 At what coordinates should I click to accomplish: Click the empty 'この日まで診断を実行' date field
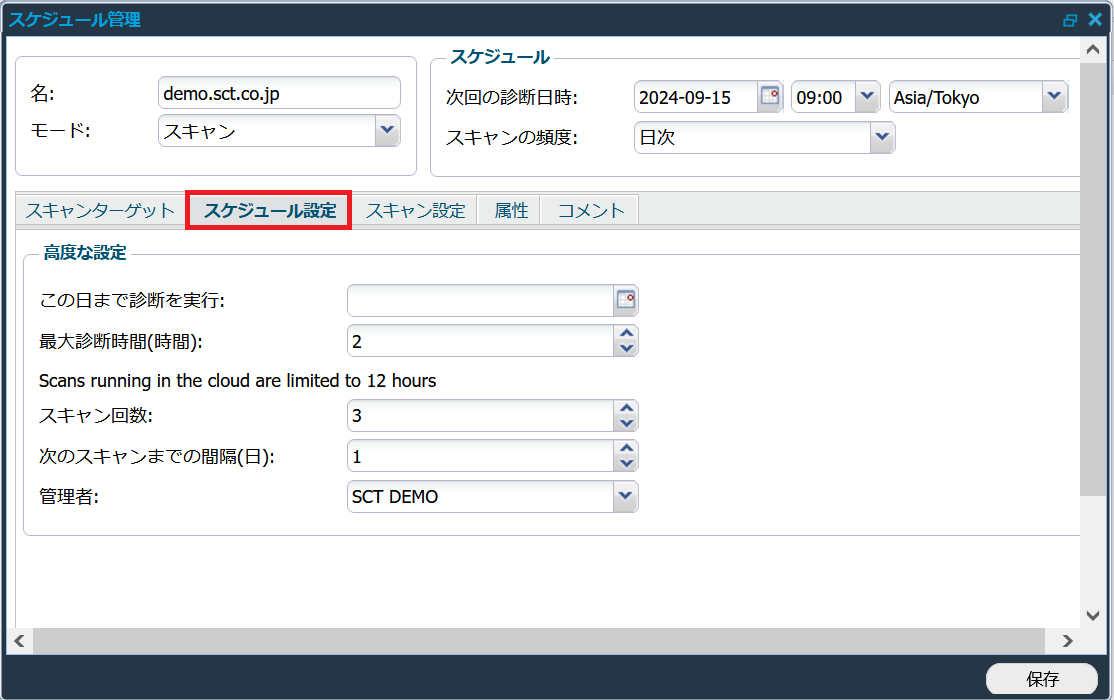tap(480, 301)
